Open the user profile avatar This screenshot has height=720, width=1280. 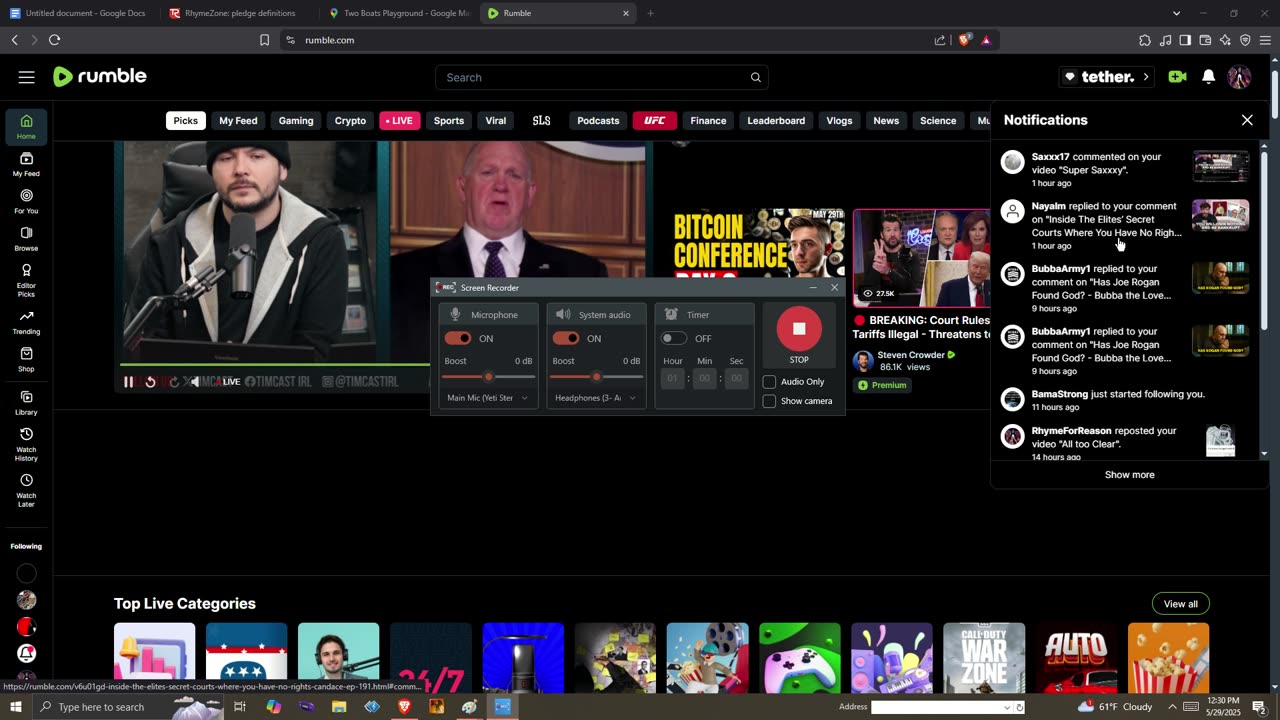[x=1239, y=77]
